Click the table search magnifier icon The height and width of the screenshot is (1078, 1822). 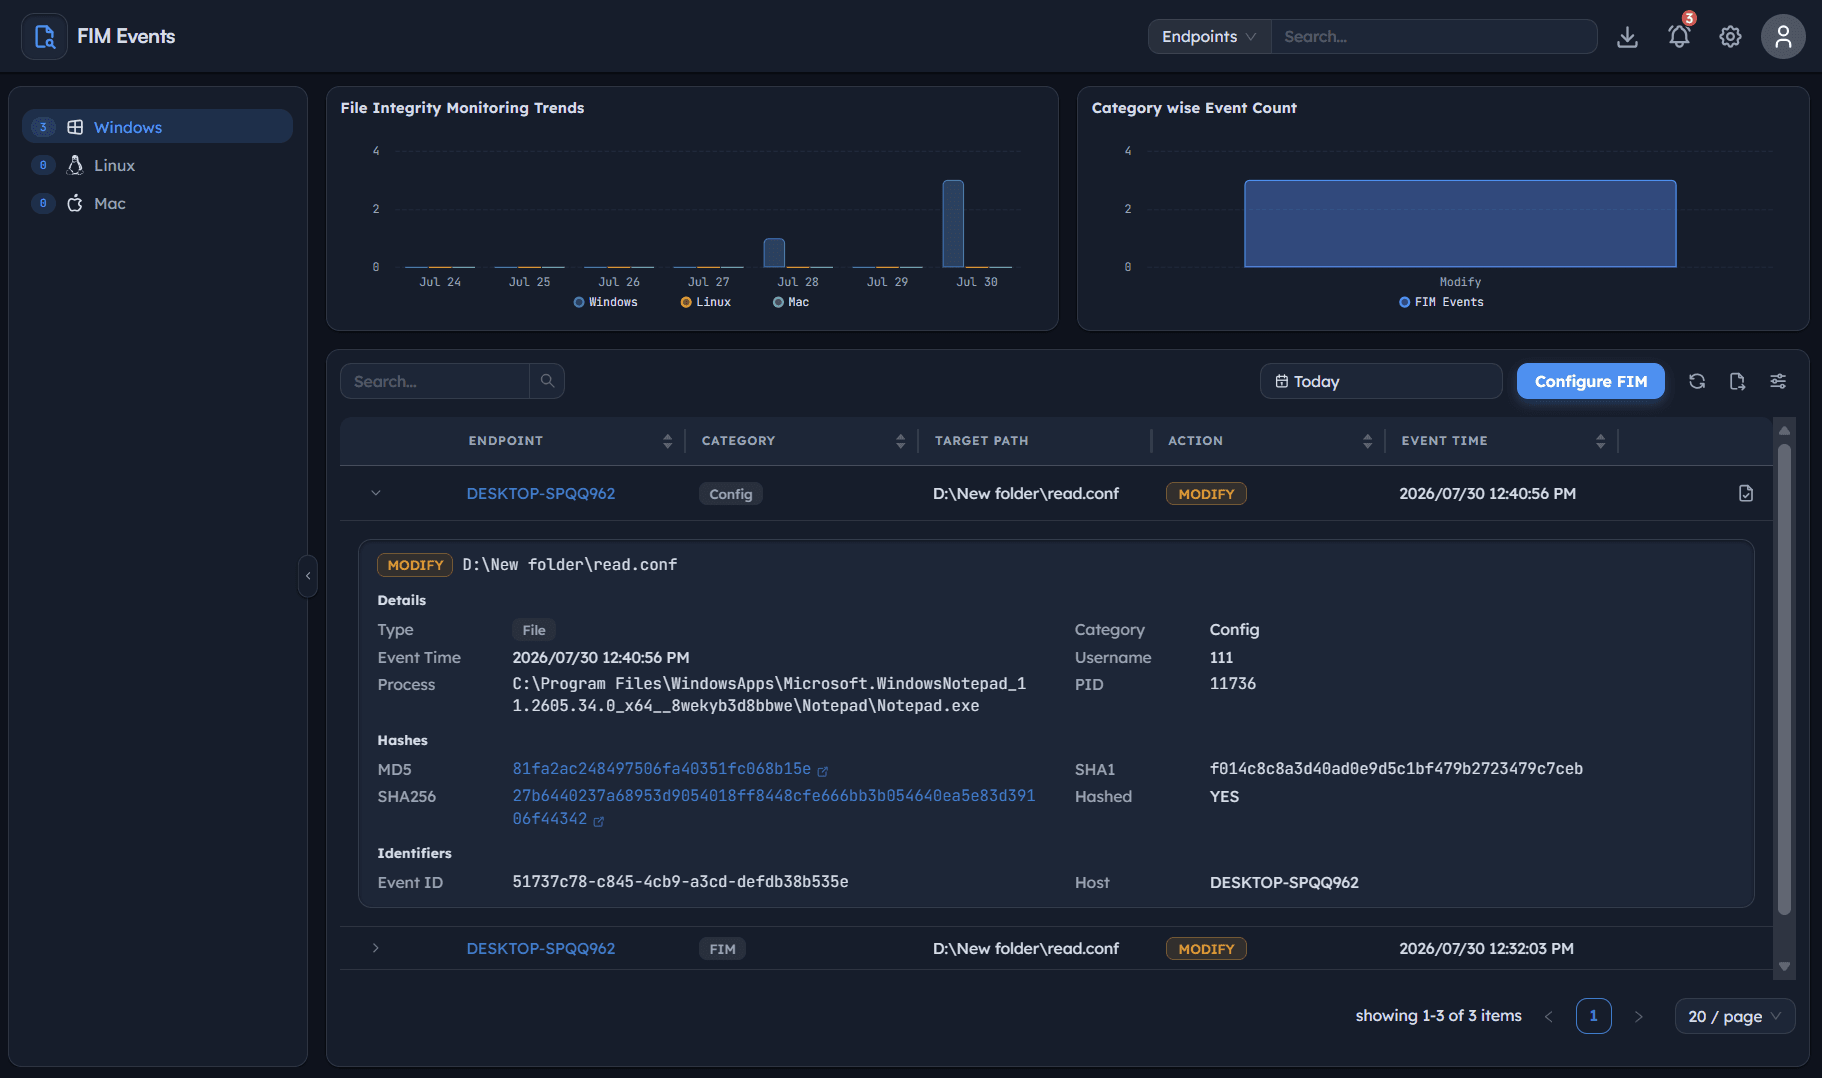point(547,381)
